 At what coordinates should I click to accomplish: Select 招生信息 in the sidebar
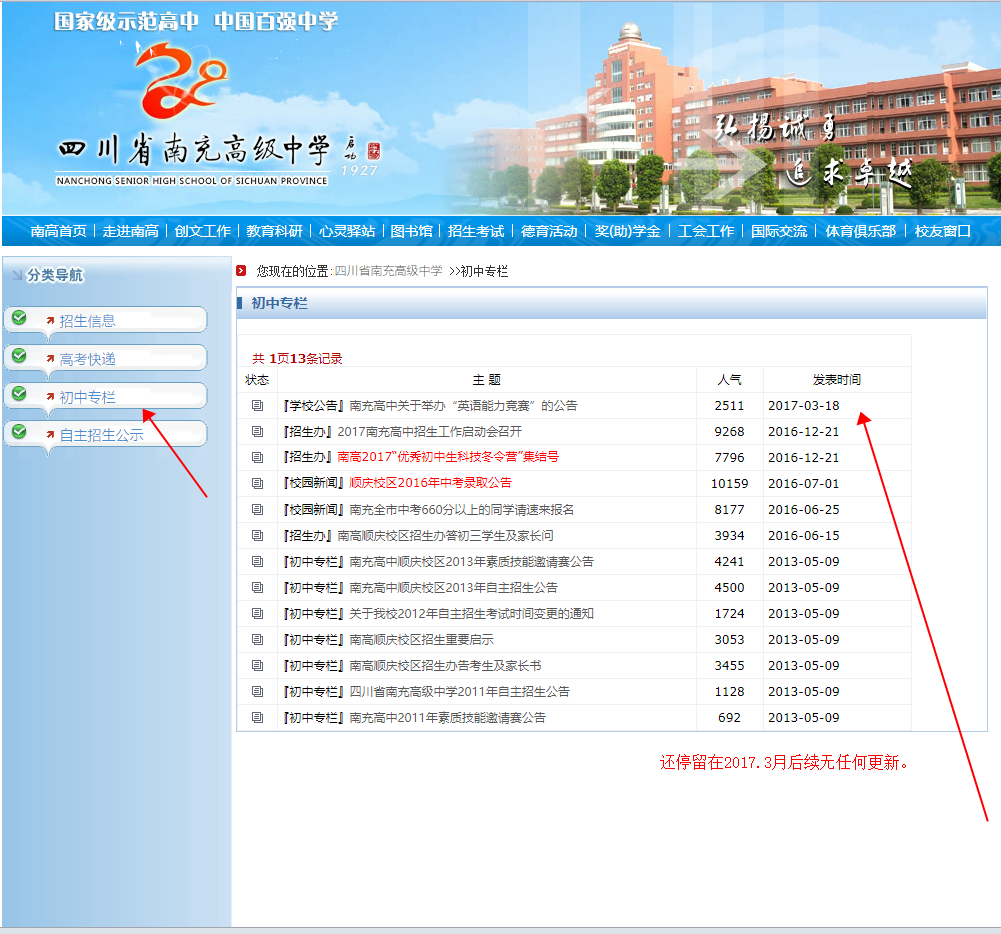click(87, 321)
